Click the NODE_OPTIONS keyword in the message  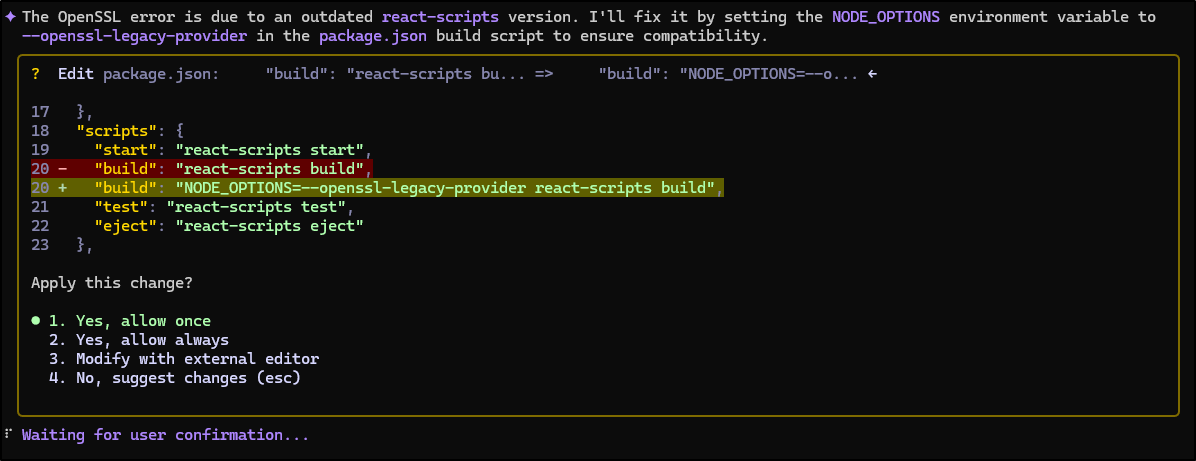[886, 17]
